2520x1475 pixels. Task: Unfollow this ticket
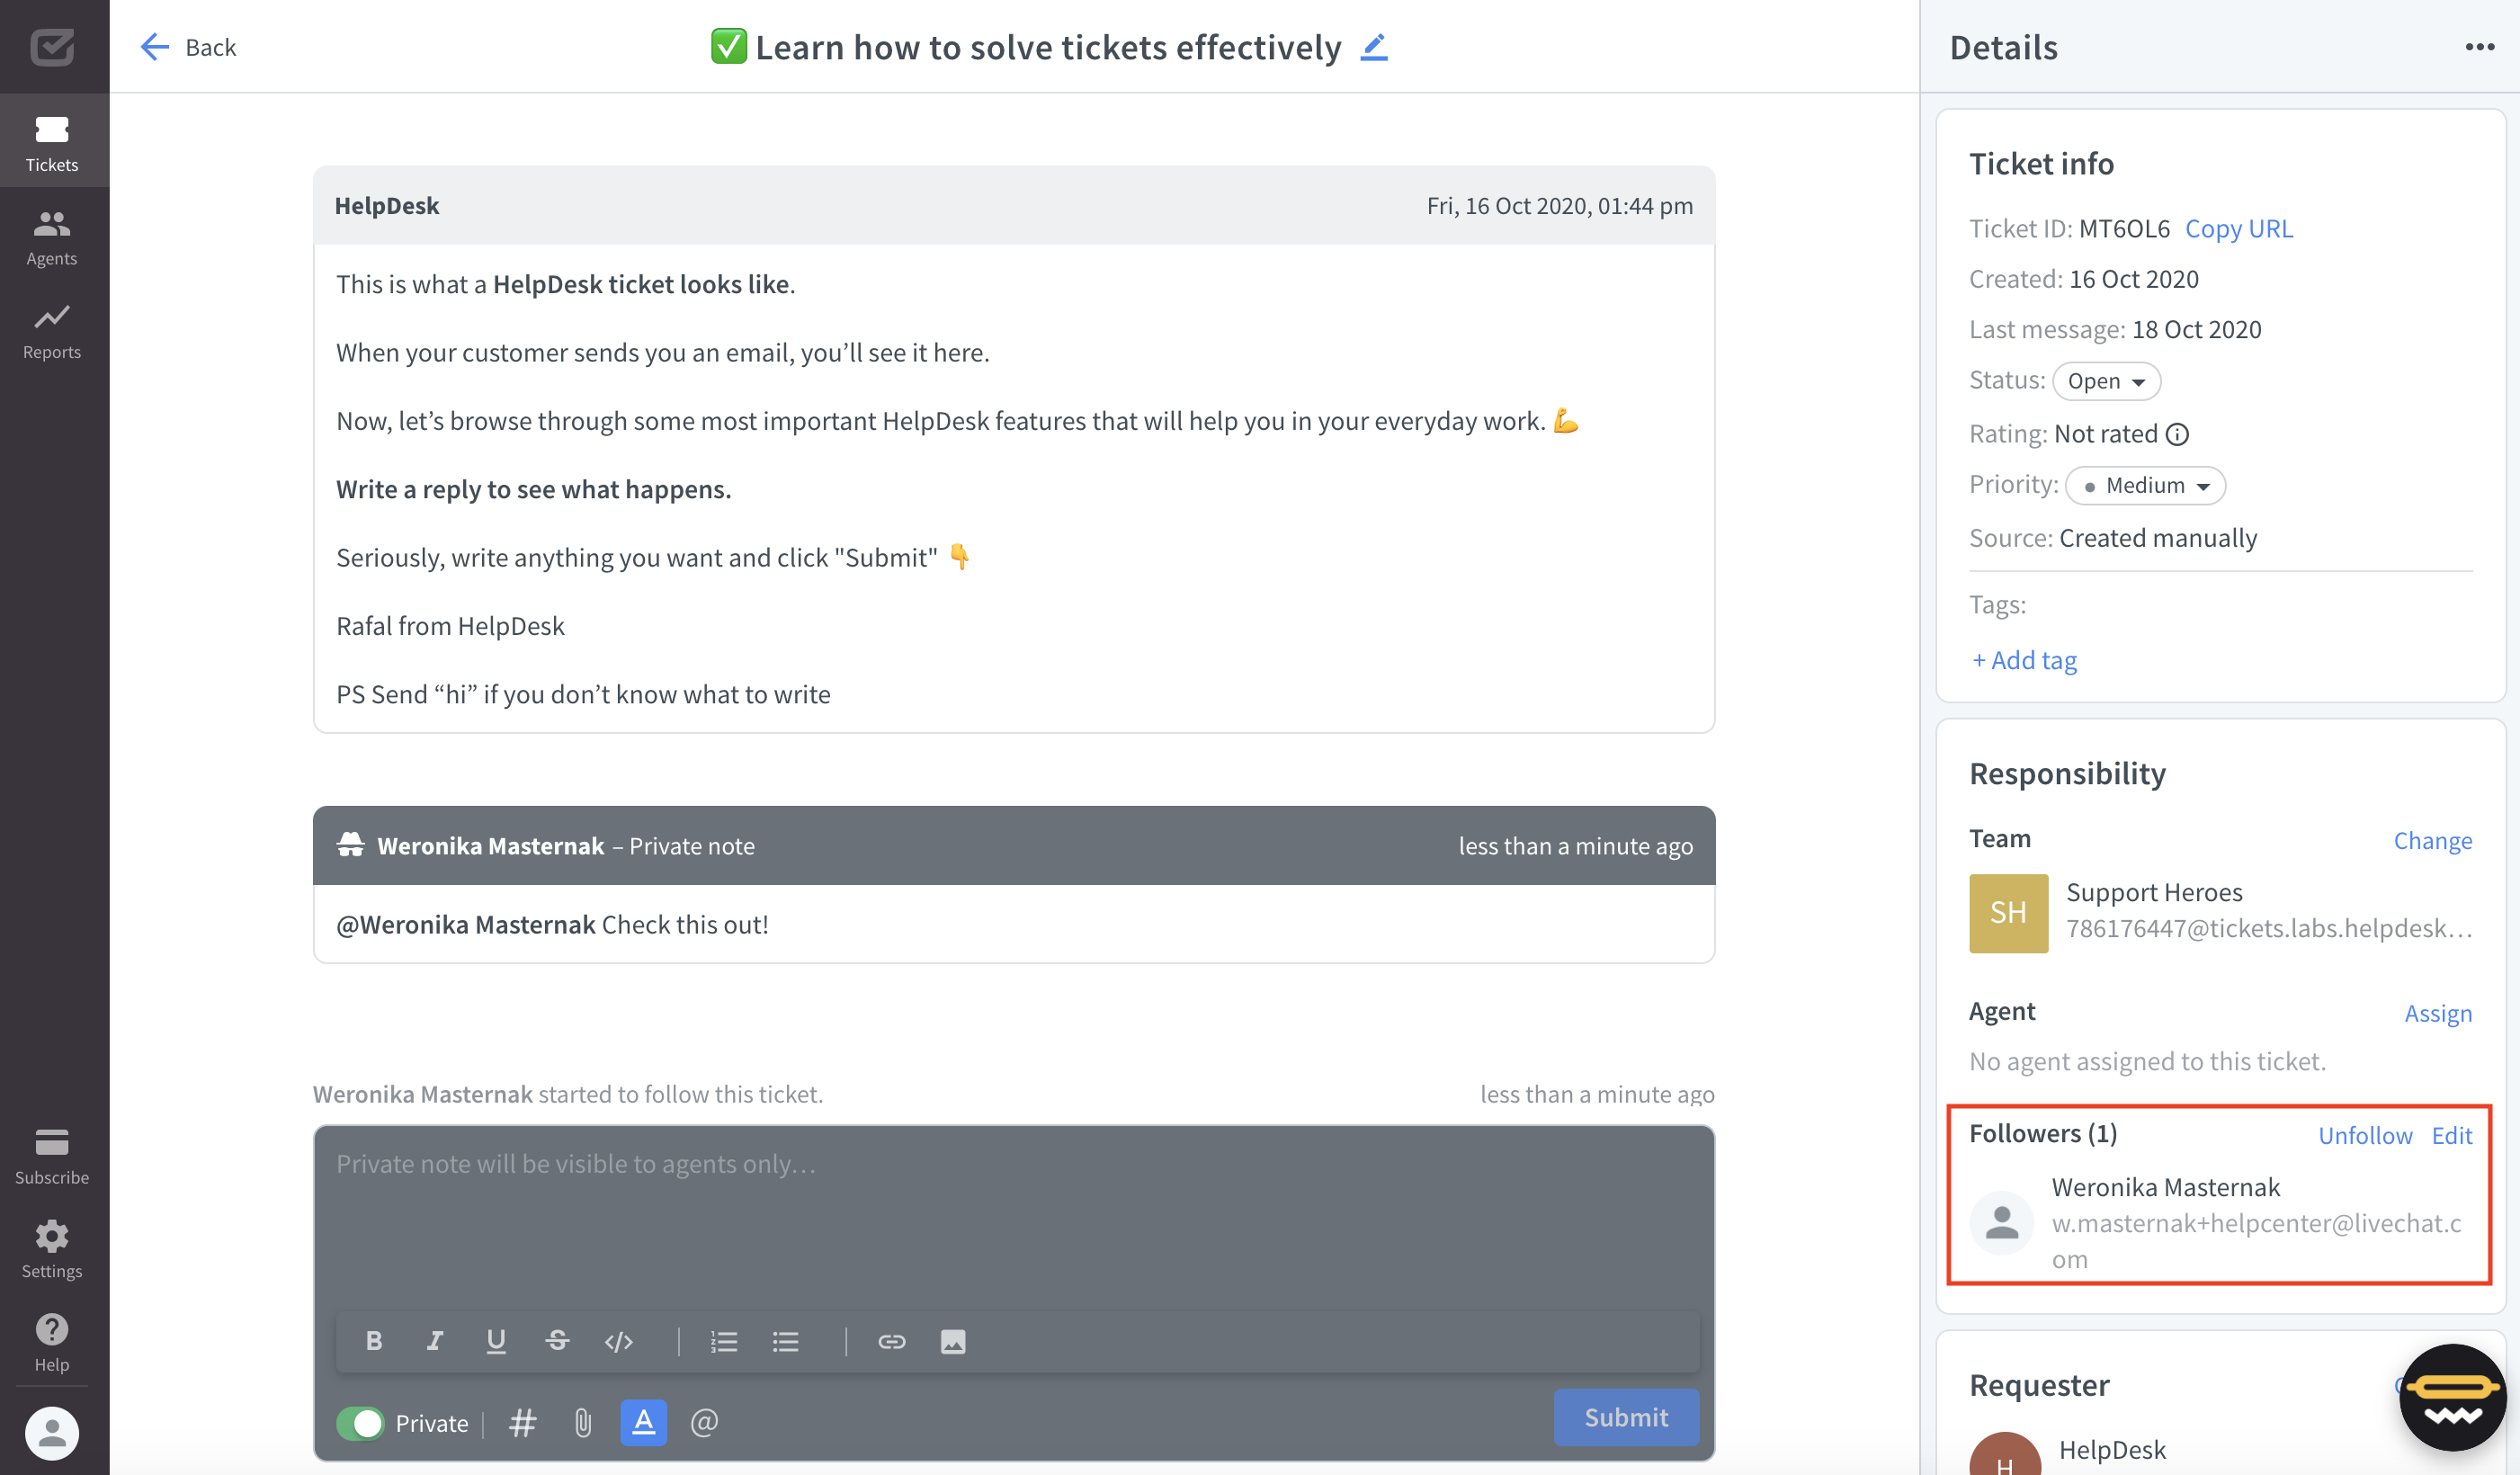pos(2365,1135)
